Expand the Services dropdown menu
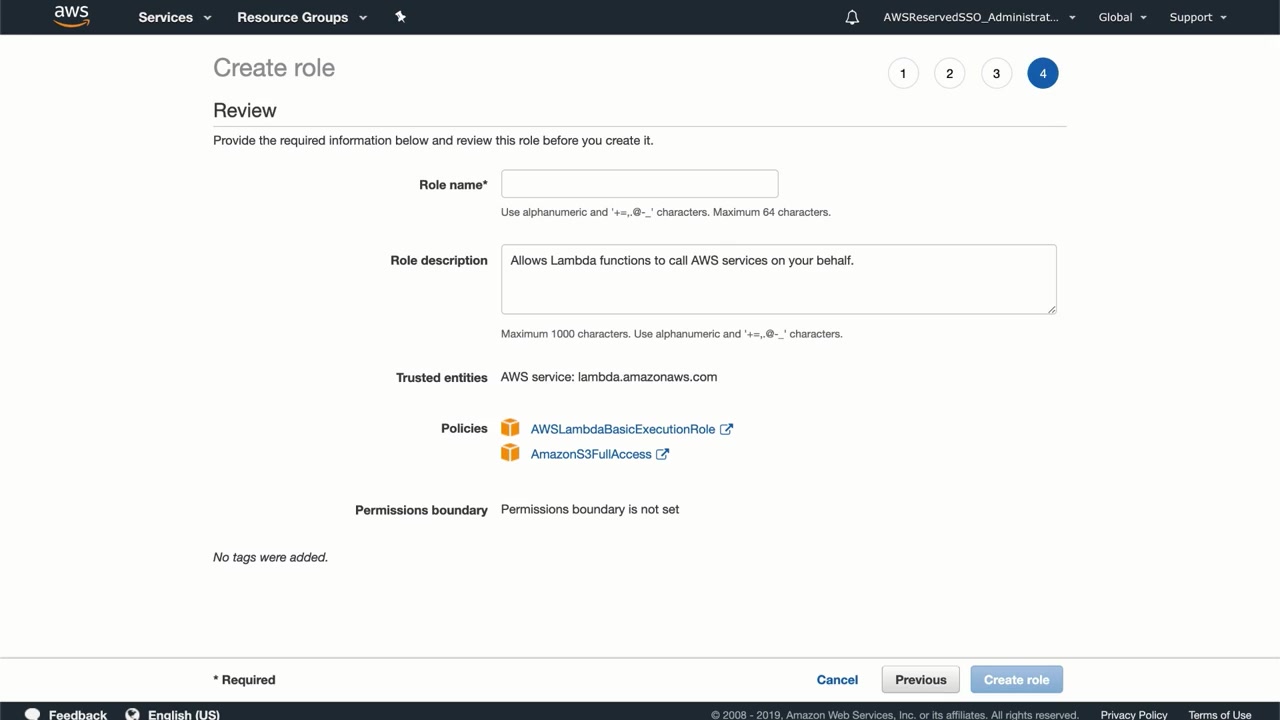 [174, 17]
